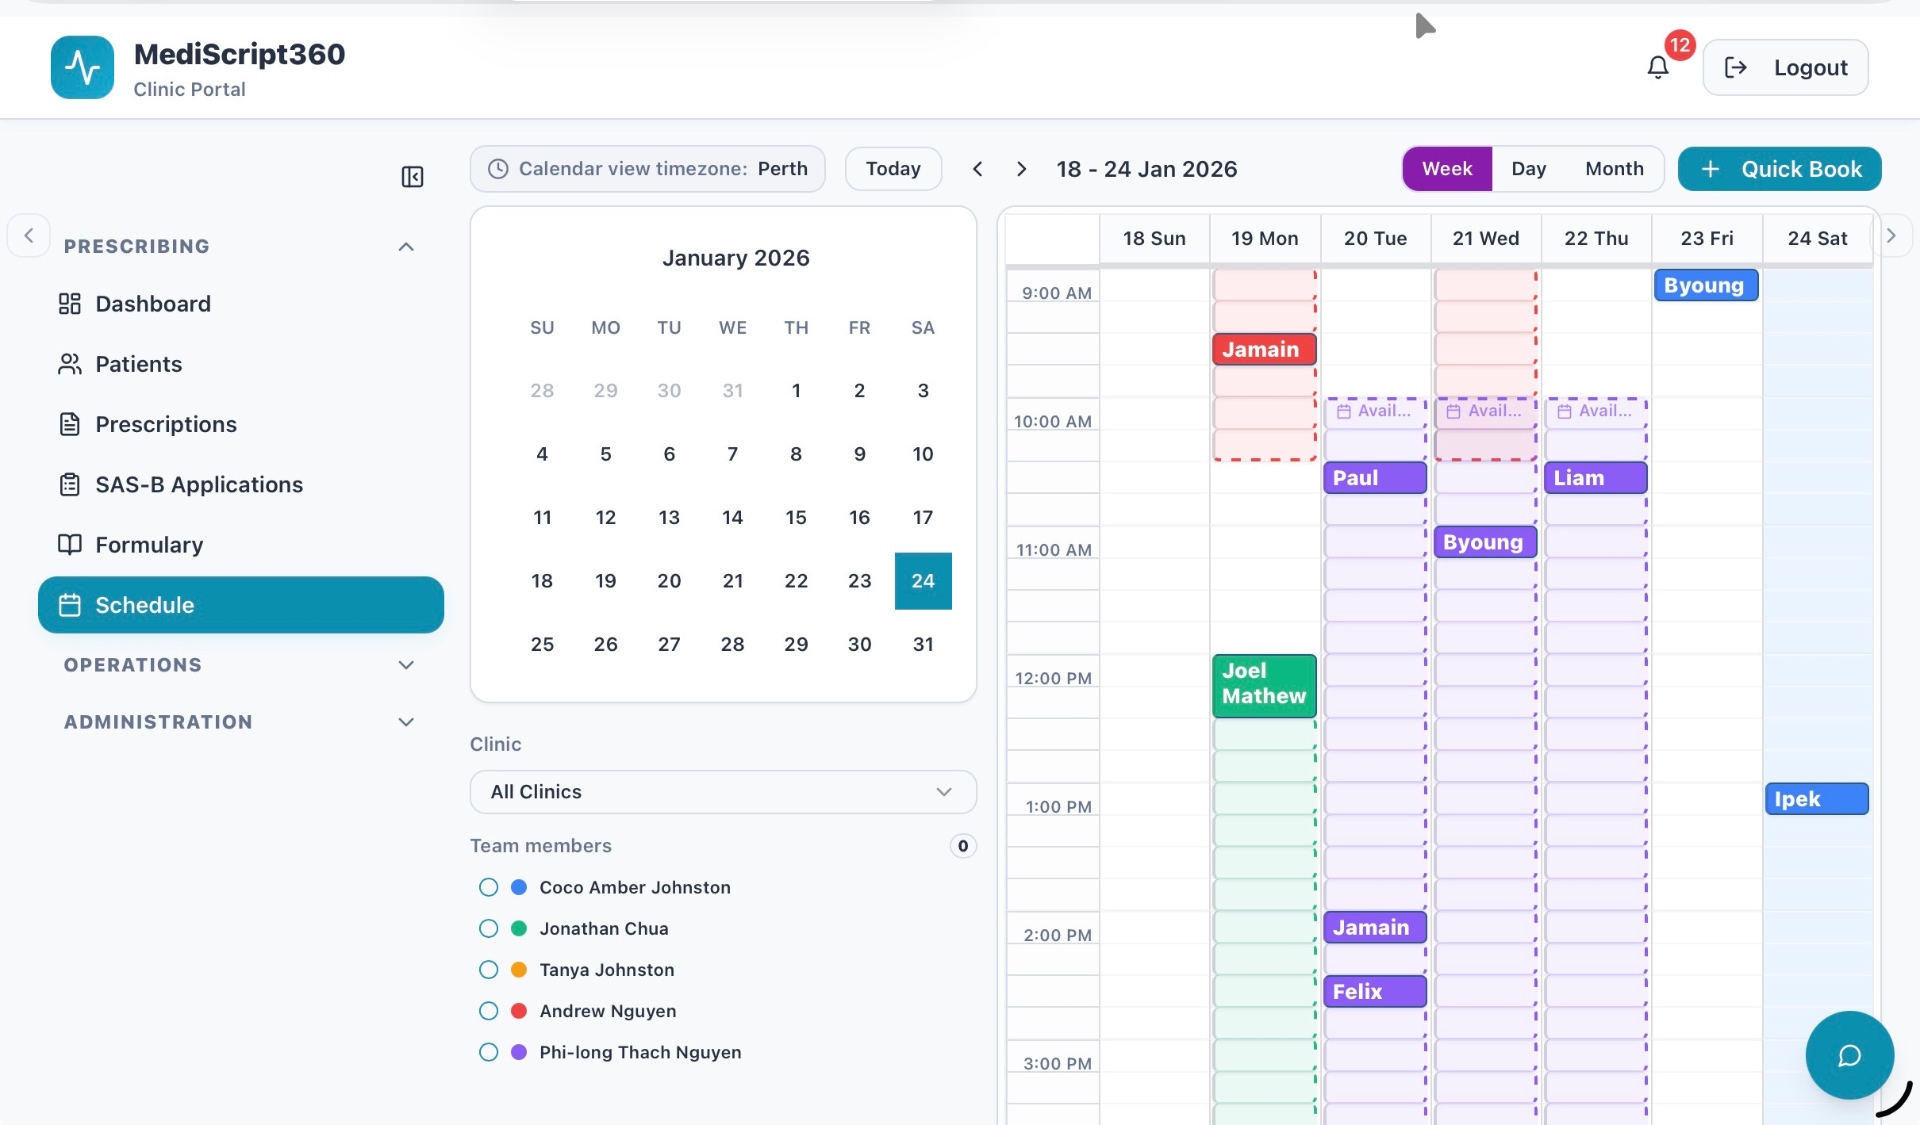Select January 15 in mini calendar

tap(796, 517)
